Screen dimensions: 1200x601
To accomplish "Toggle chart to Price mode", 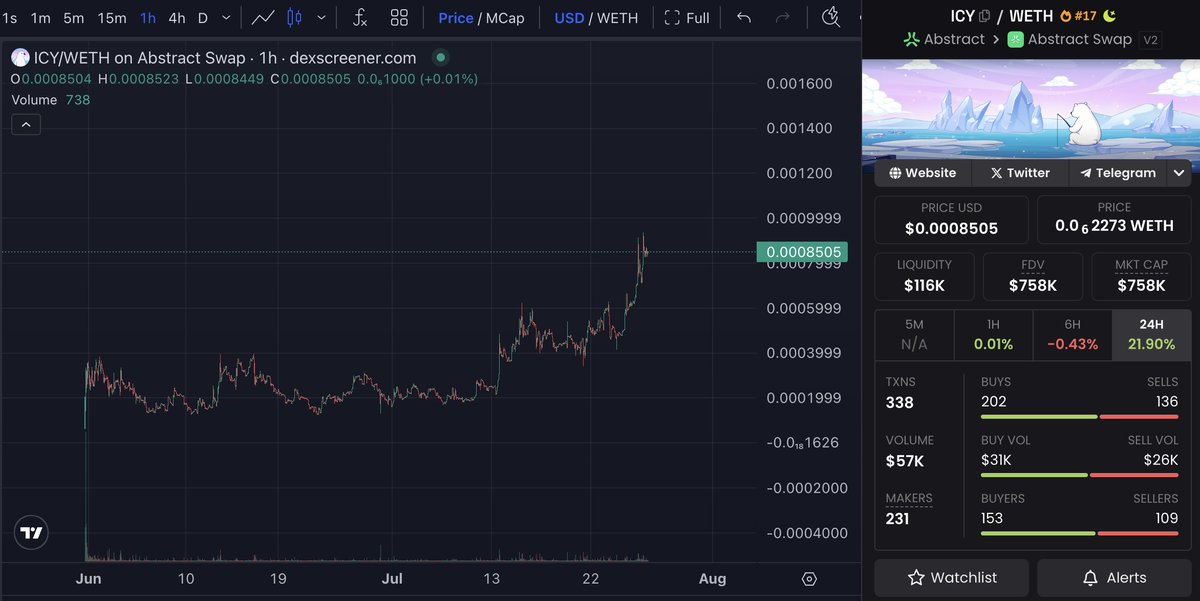I will coord(456,18).
